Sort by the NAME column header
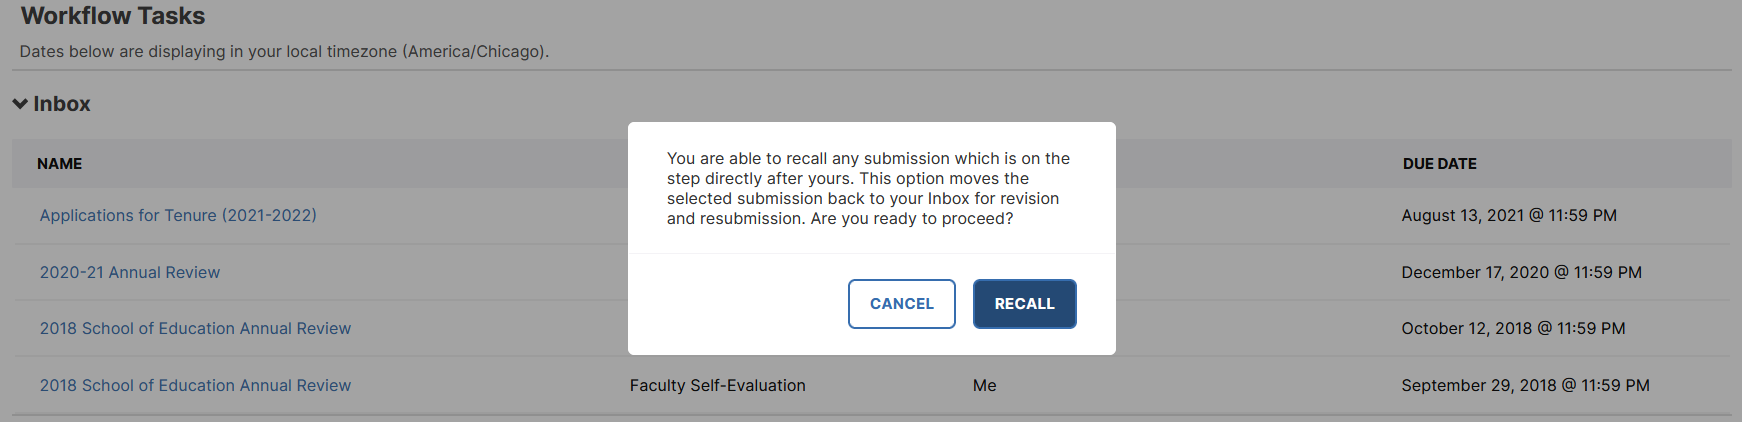Image resolution: width=1742 pixels, height=422 pixels. (60, 164)
